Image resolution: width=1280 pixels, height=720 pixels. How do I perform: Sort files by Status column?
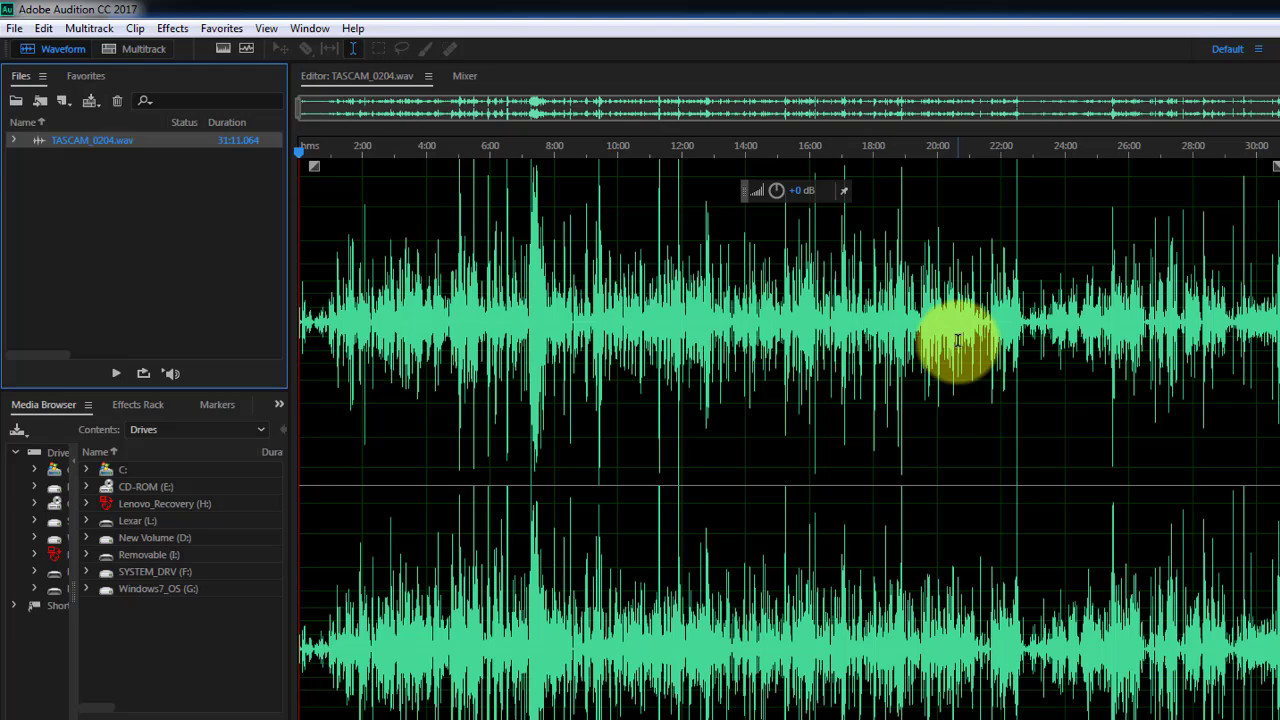(184, 123)
